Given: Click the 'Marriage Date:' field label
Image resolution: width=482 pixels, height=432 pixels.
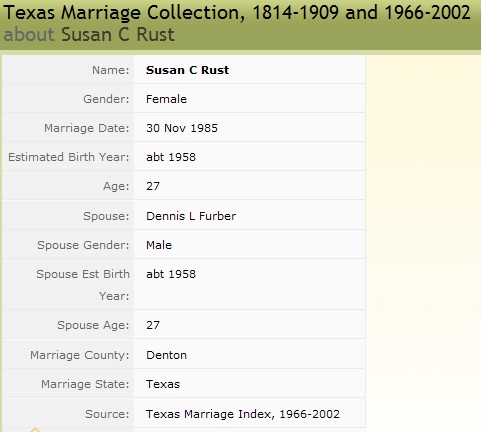Looking at the screenshot, I should (x=87, y=128).
